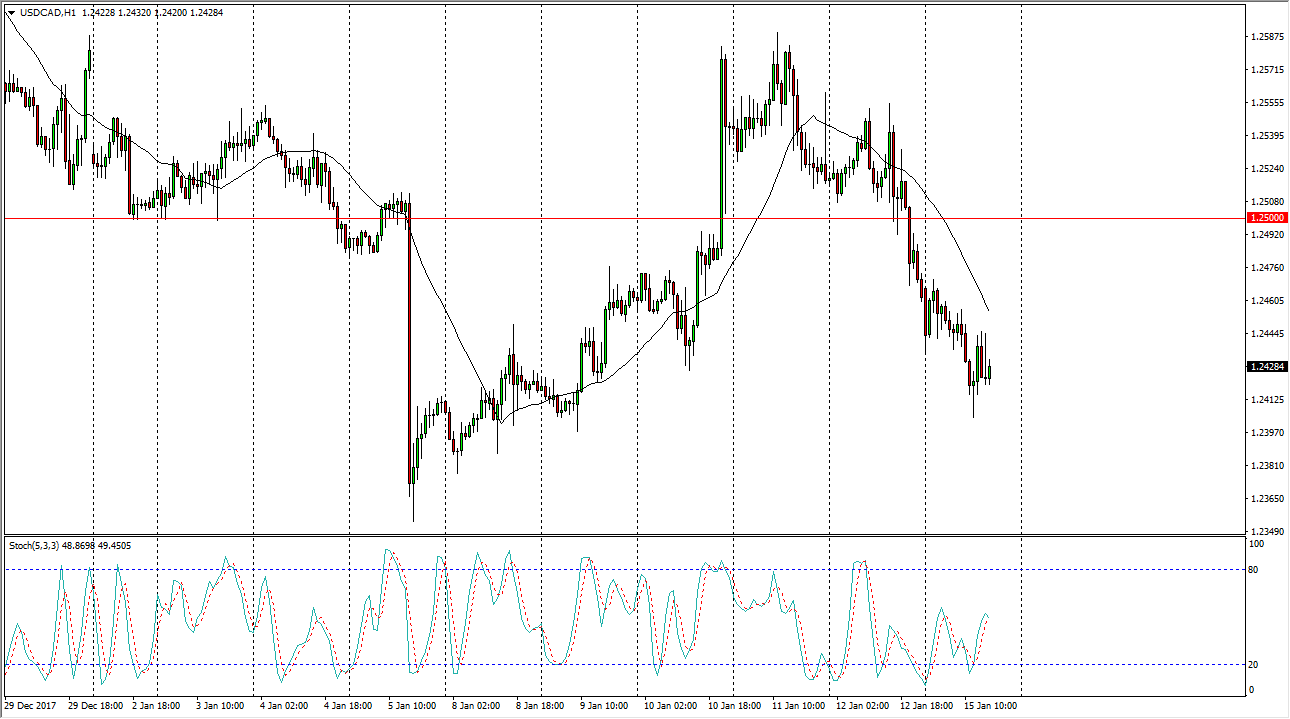
Task: Click the 100 value on the stochastic scale
Action: pos(1259,544)
